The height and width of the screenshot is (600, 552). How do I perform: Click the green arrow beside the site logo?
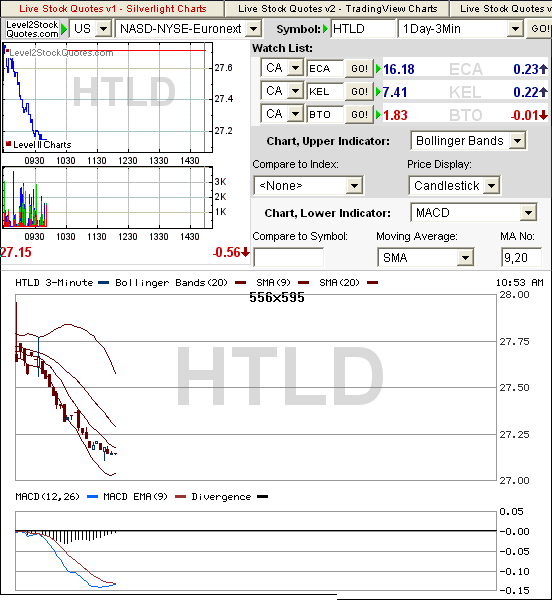(64, 29)
